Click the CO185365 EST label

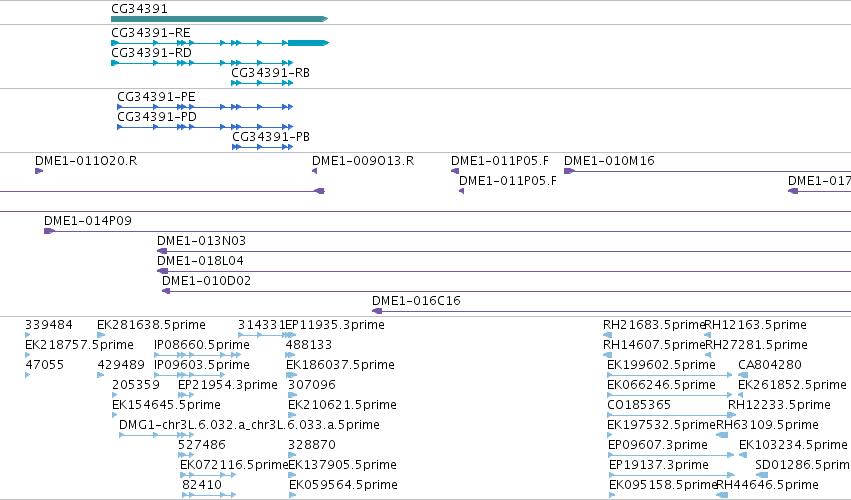639,405
